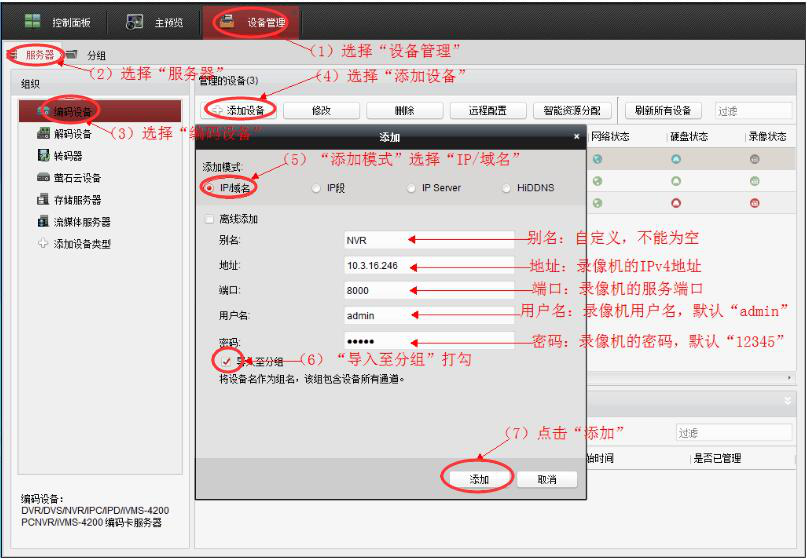Click third row red disk status icon
The height and width of the screenshot is (559, 807).
pos(676,203)
